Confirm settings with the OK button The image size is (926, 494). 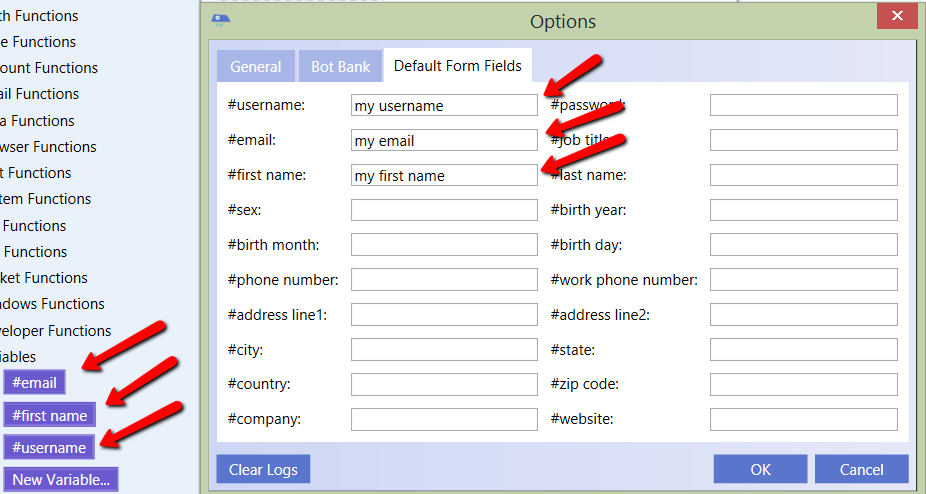pyautogui.click(x=760, y=469)
